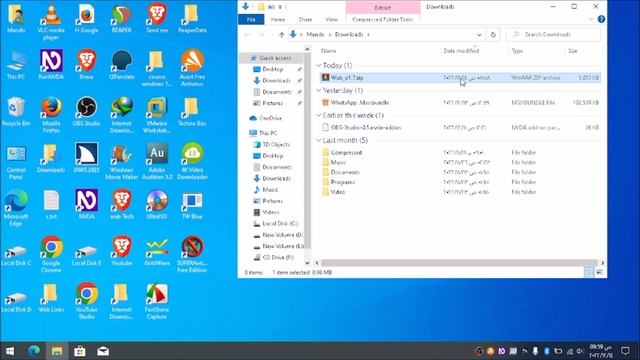Collapse the Yesterday group

(319, 90)
